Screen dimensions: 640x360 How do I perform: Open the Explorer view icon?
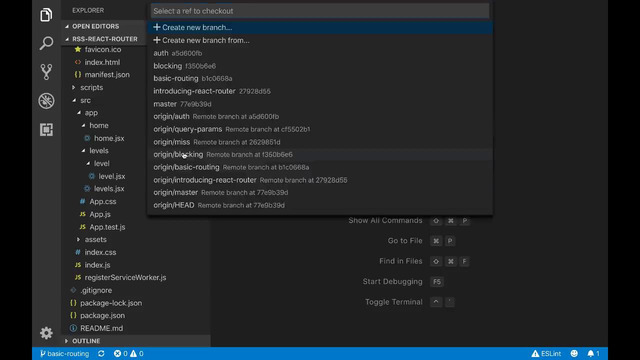tap(46, 15)
